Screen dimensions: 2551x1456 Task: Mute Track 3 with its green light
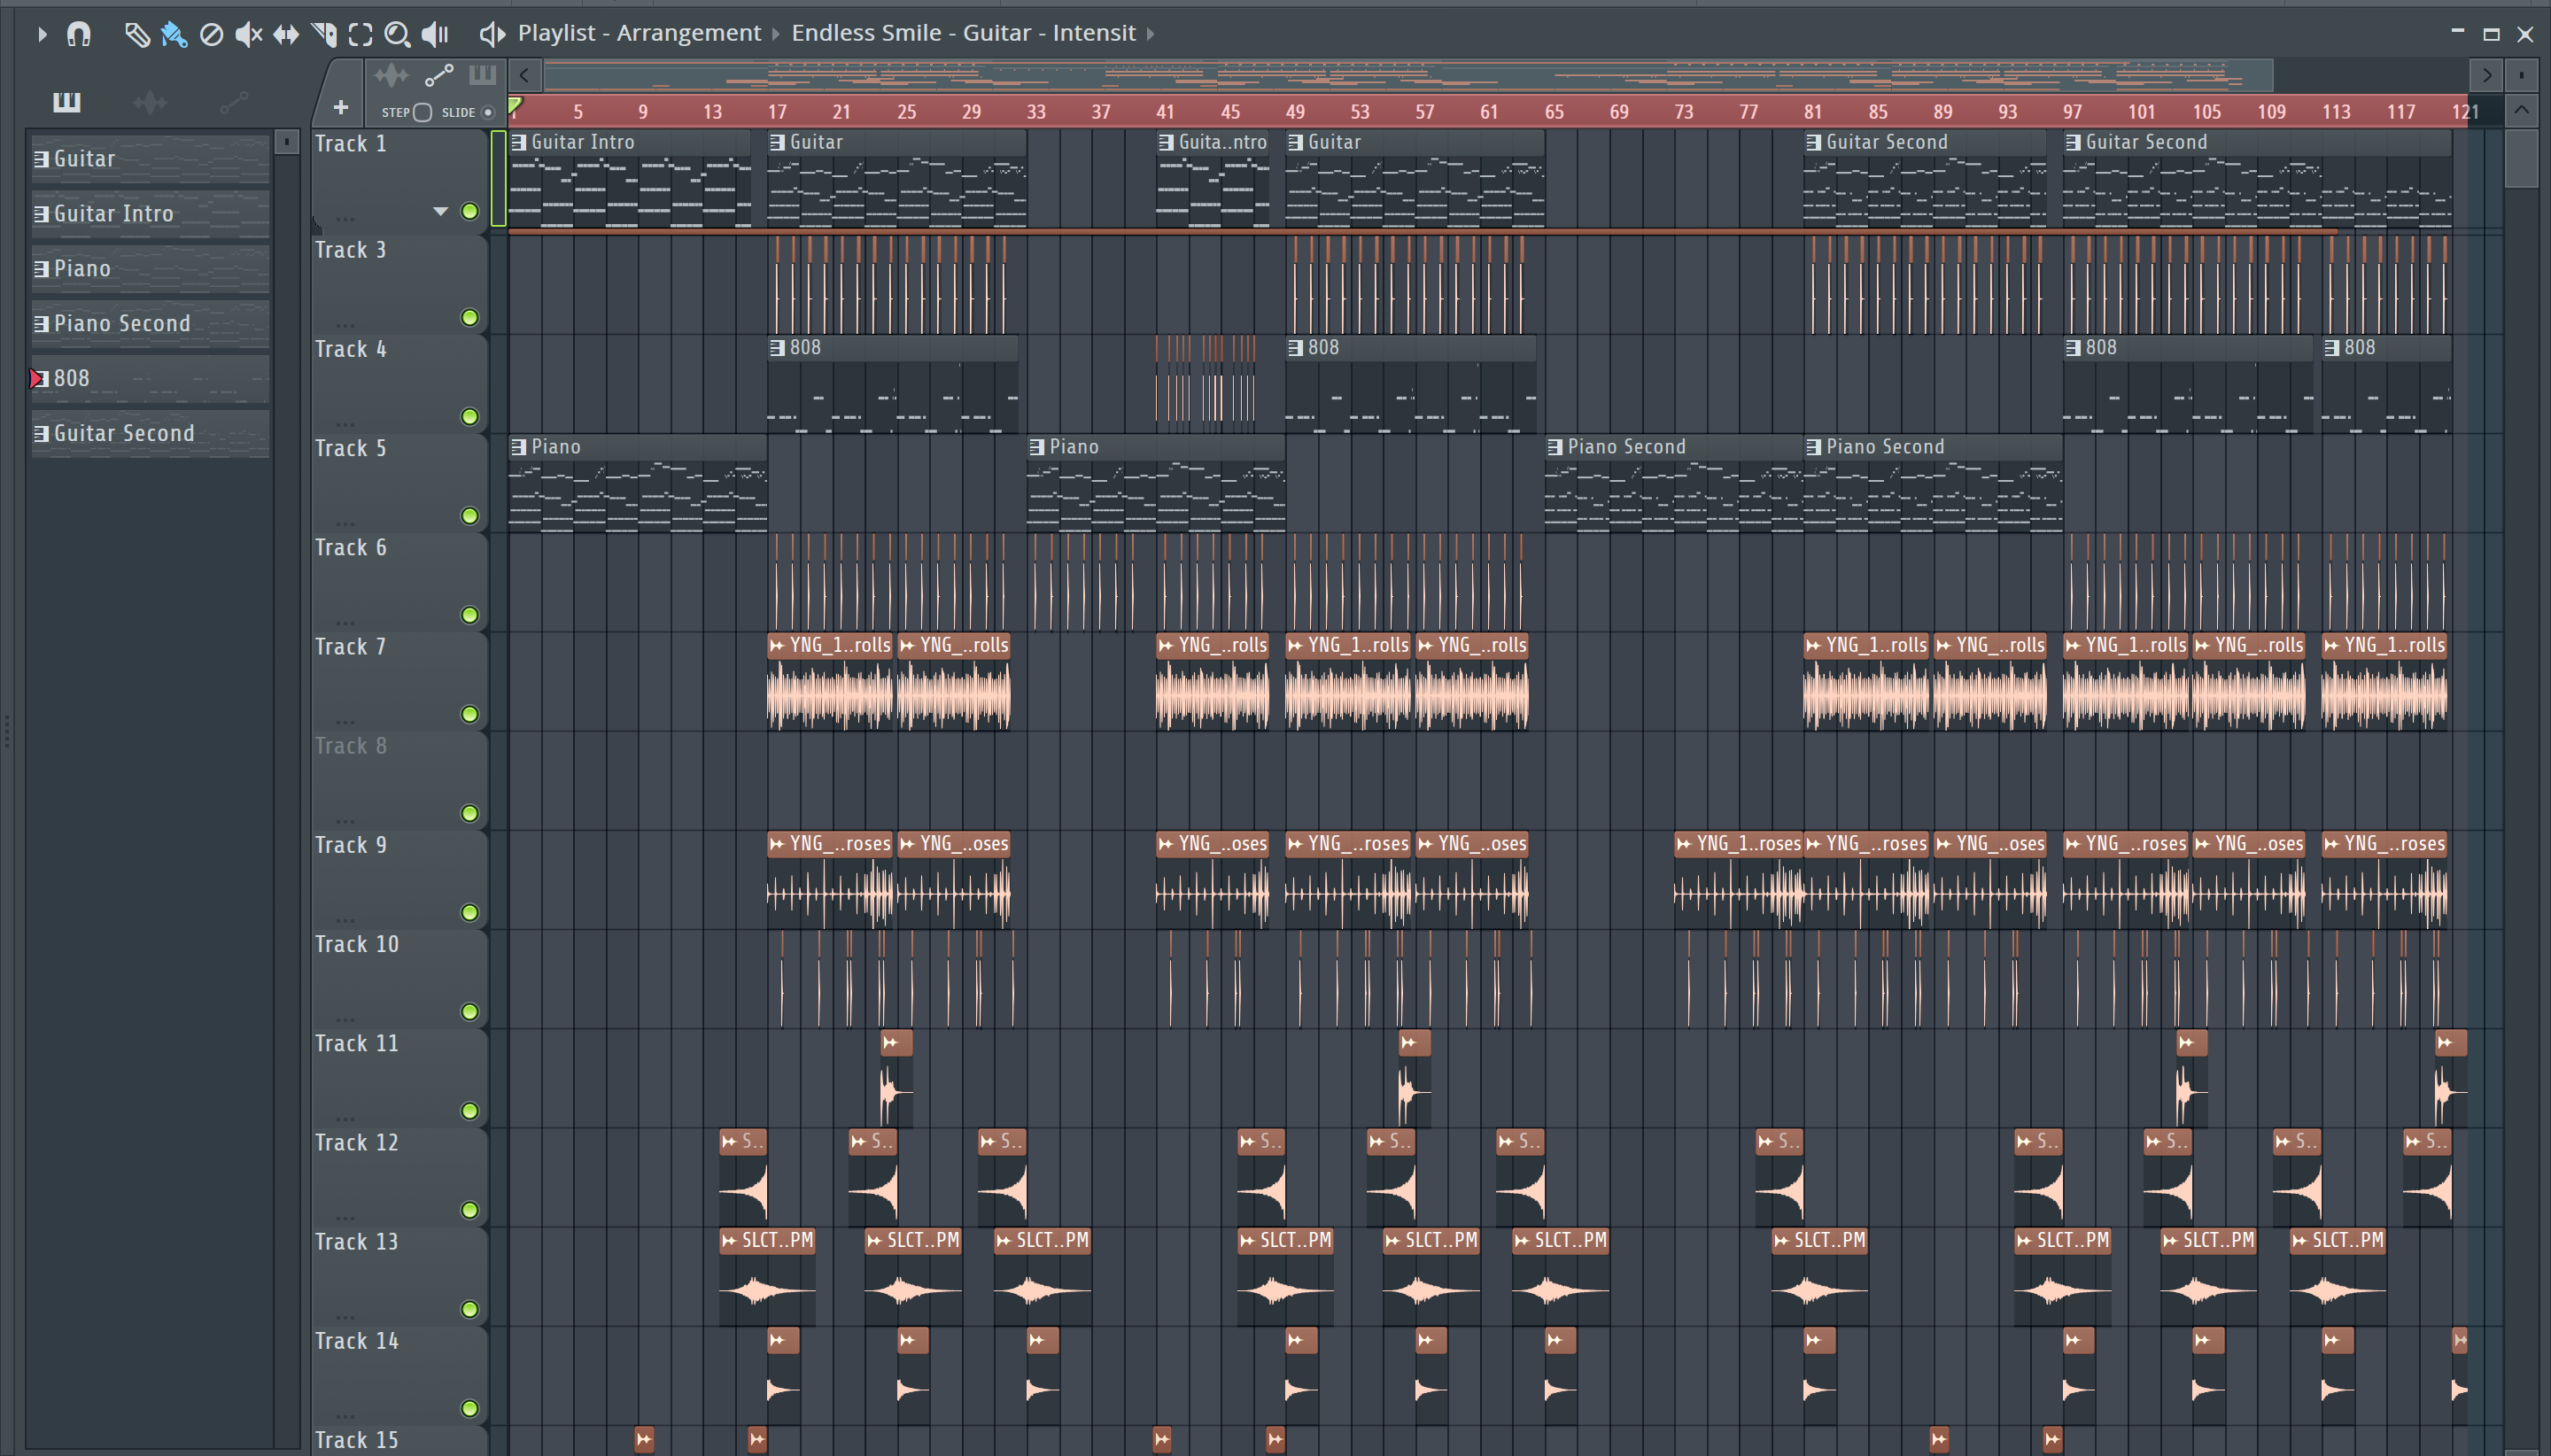(469, 318)
